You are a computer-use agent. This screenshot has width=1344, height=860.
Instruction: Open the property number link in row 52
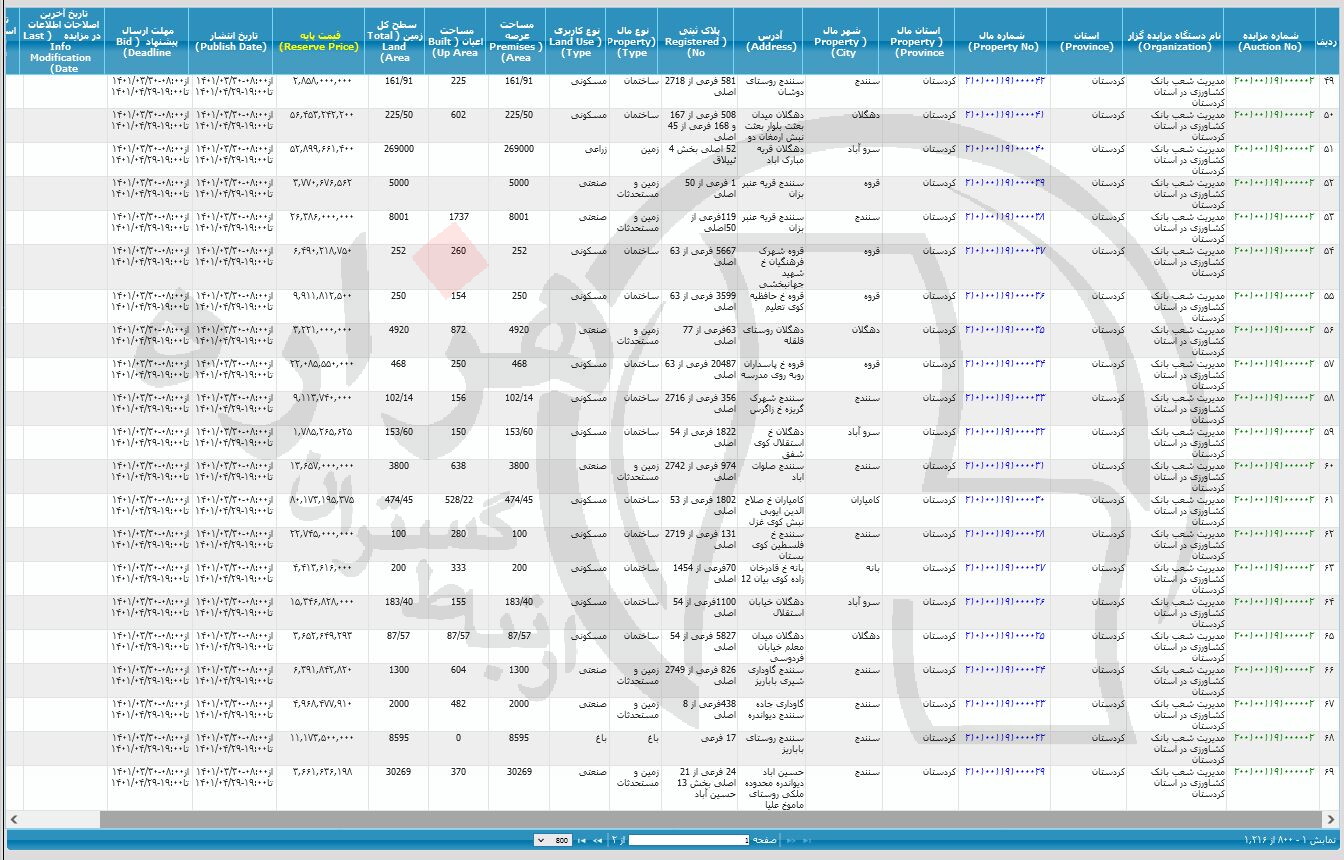click(x=1005, y=182)
